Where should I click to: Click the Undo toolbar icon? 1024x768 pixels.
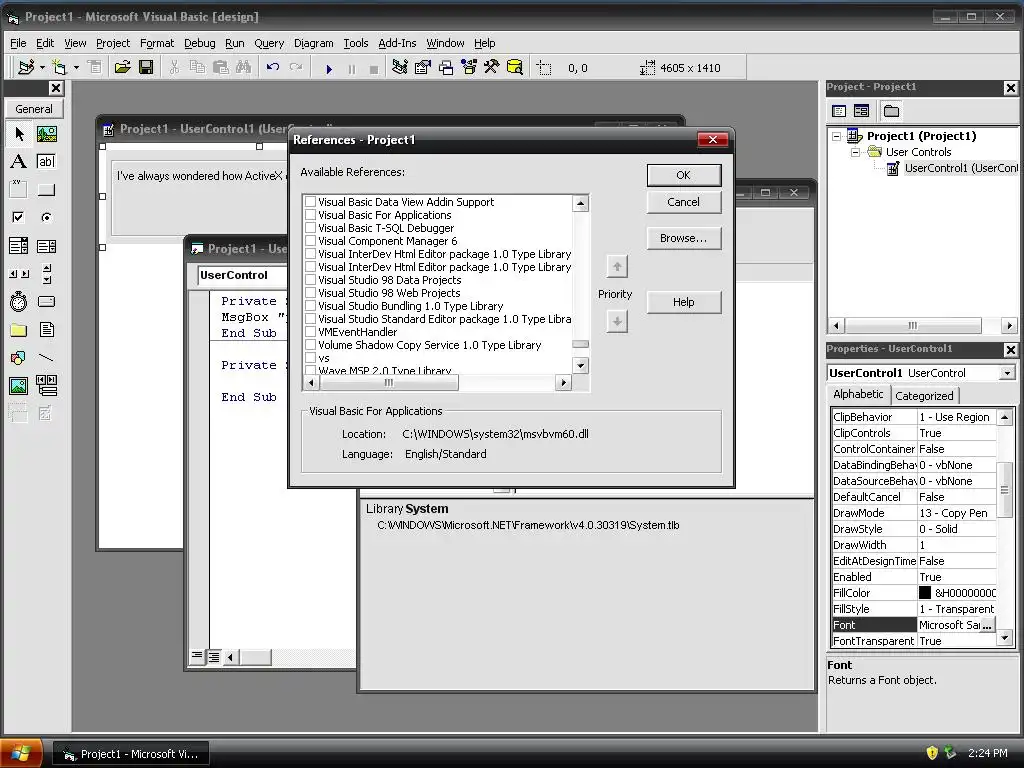(273, 67)
